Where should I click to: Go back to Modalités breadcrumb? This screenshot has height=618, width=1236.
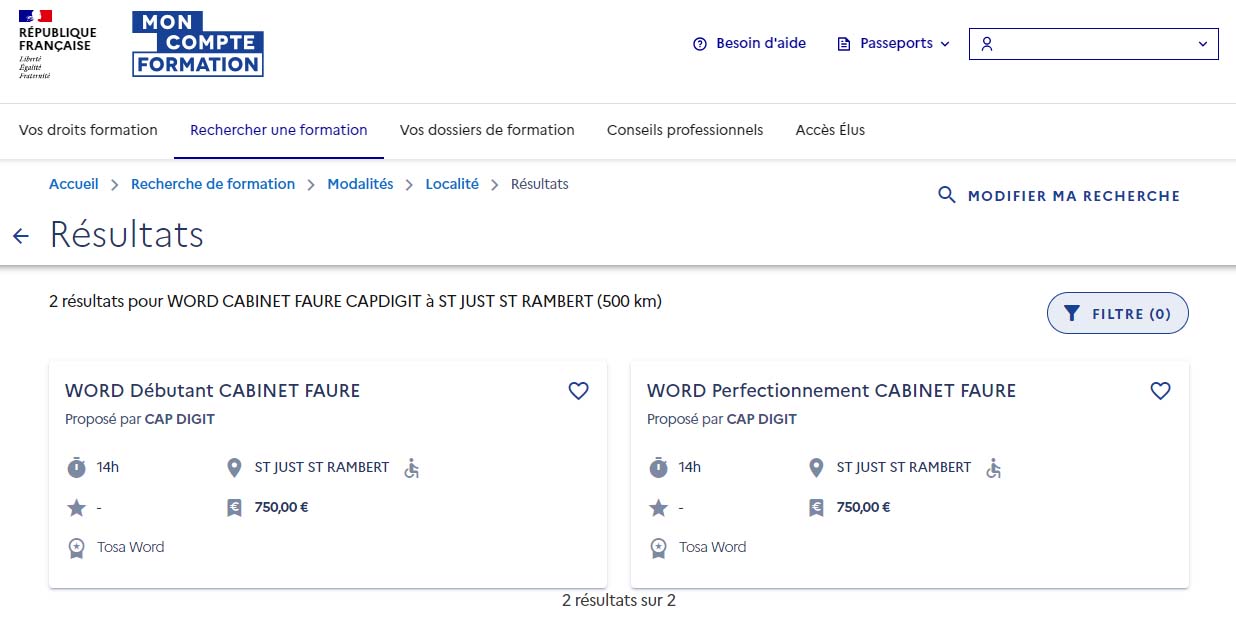360,184
